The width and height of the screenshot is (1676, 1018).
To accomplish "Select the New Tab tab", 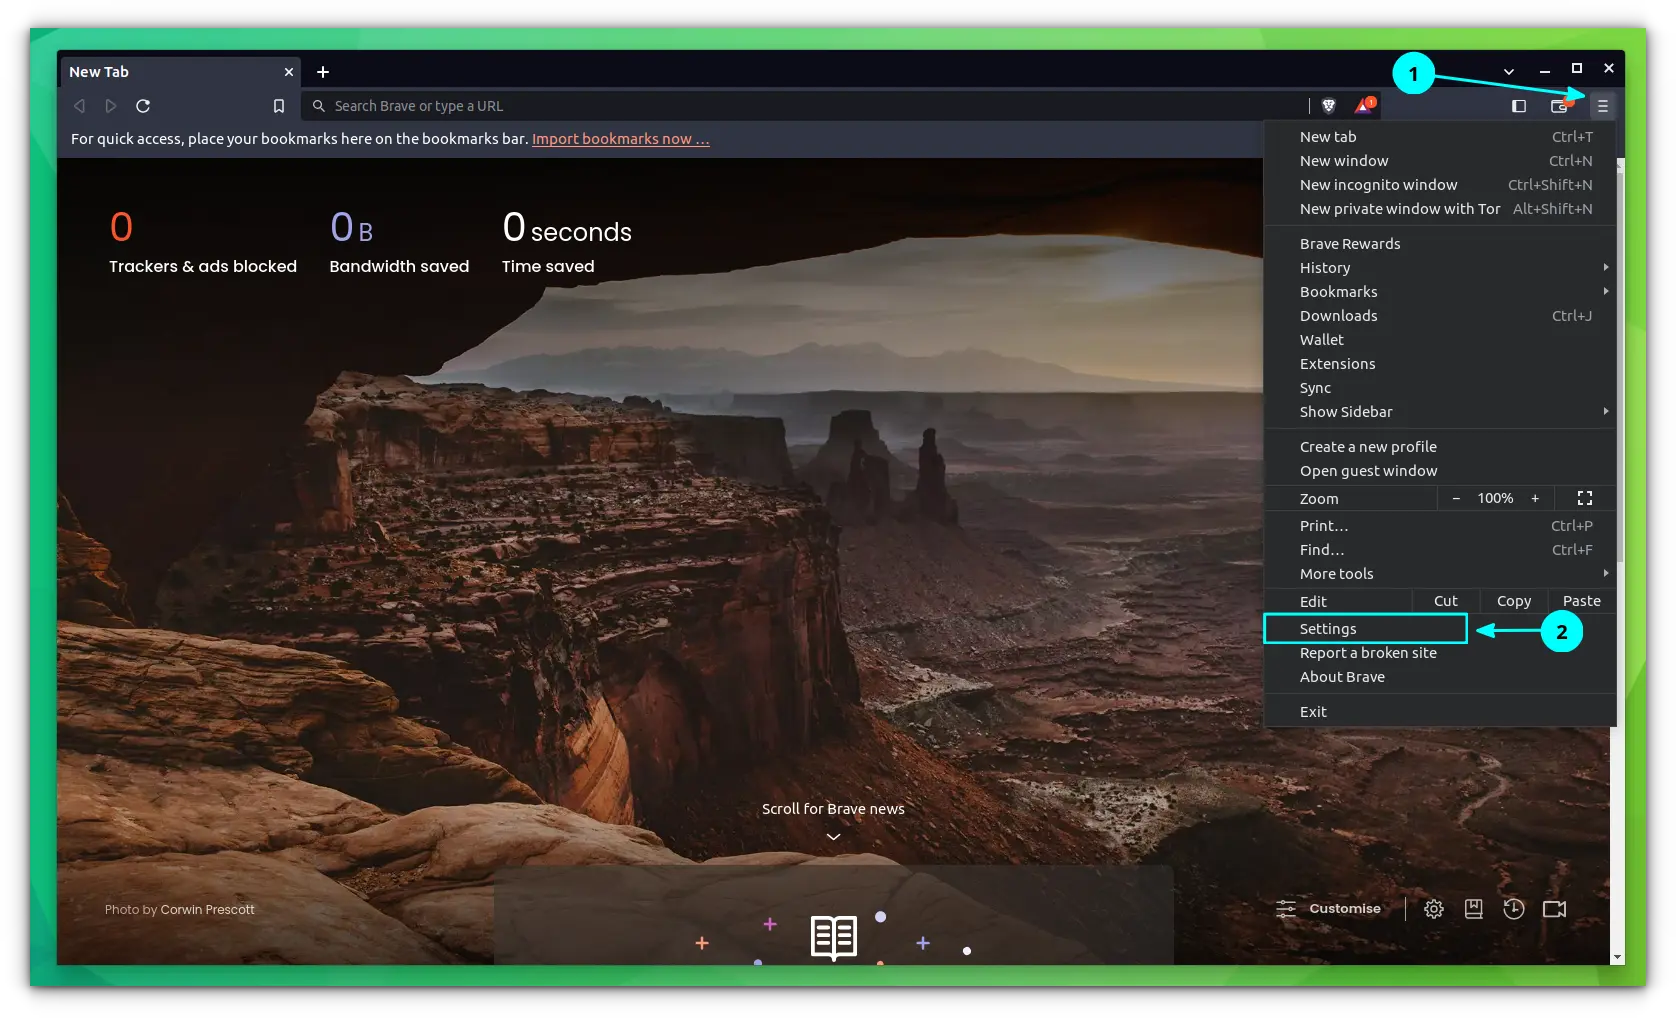I will pos(182,72).
